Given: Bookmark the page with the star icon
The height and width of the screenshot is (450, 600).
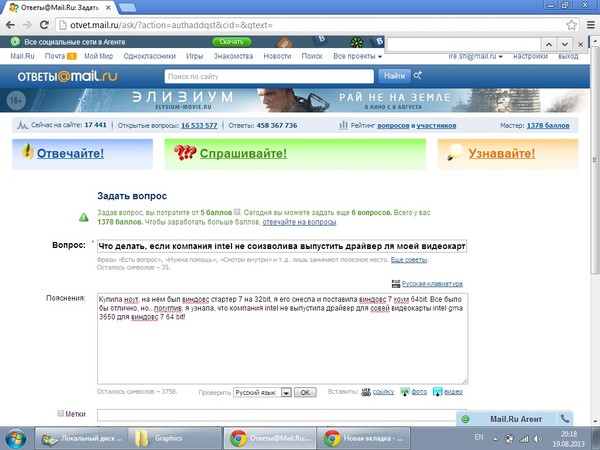Looking at the screenshot, I should pyautogui.click(x=571, y=25).
